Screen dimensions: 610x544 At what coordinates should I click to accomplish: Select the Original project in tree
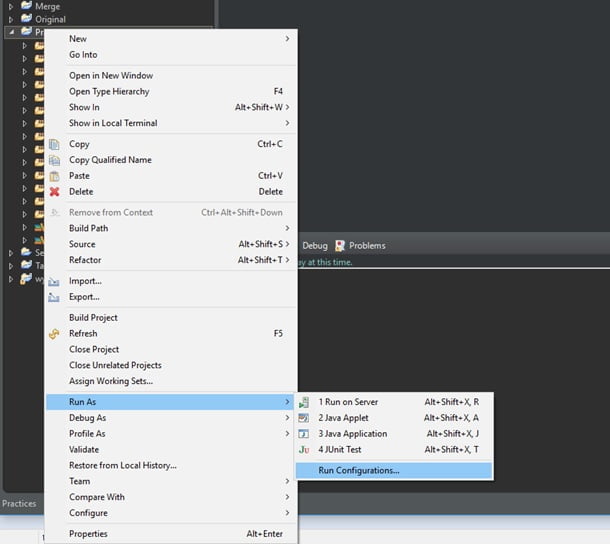(51, 19)
